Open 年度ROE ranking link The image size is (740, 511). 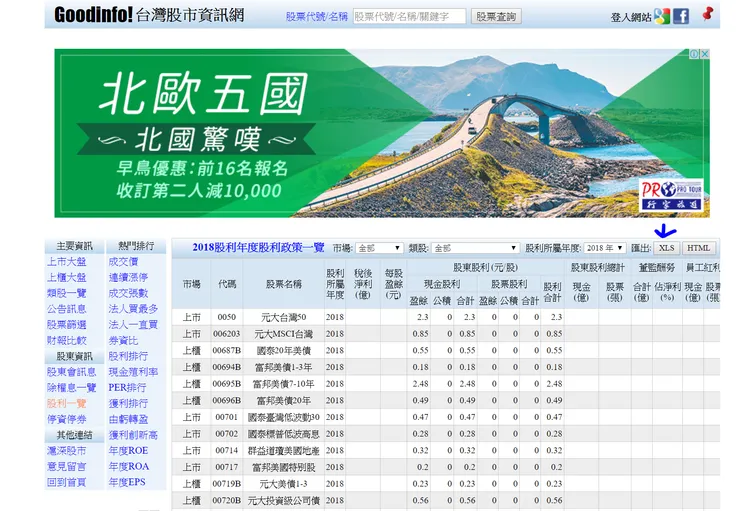tap(128, 451)
